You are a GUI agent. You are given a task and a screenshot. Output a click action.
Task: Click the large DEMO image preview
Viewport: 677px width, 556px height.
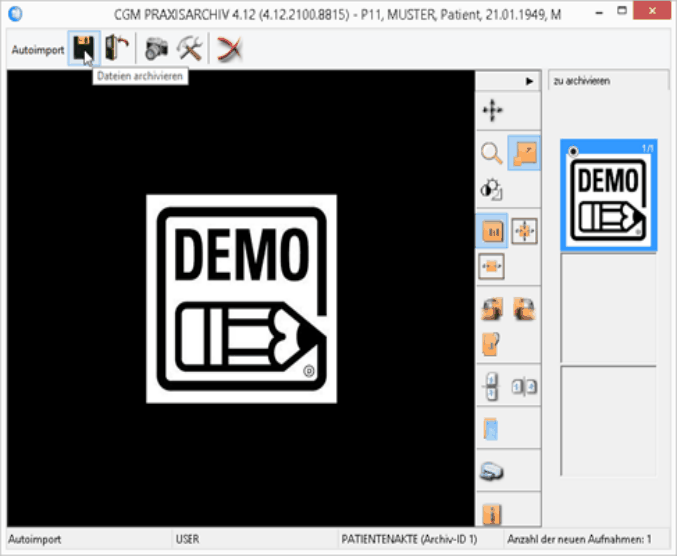tap(241, 299)
